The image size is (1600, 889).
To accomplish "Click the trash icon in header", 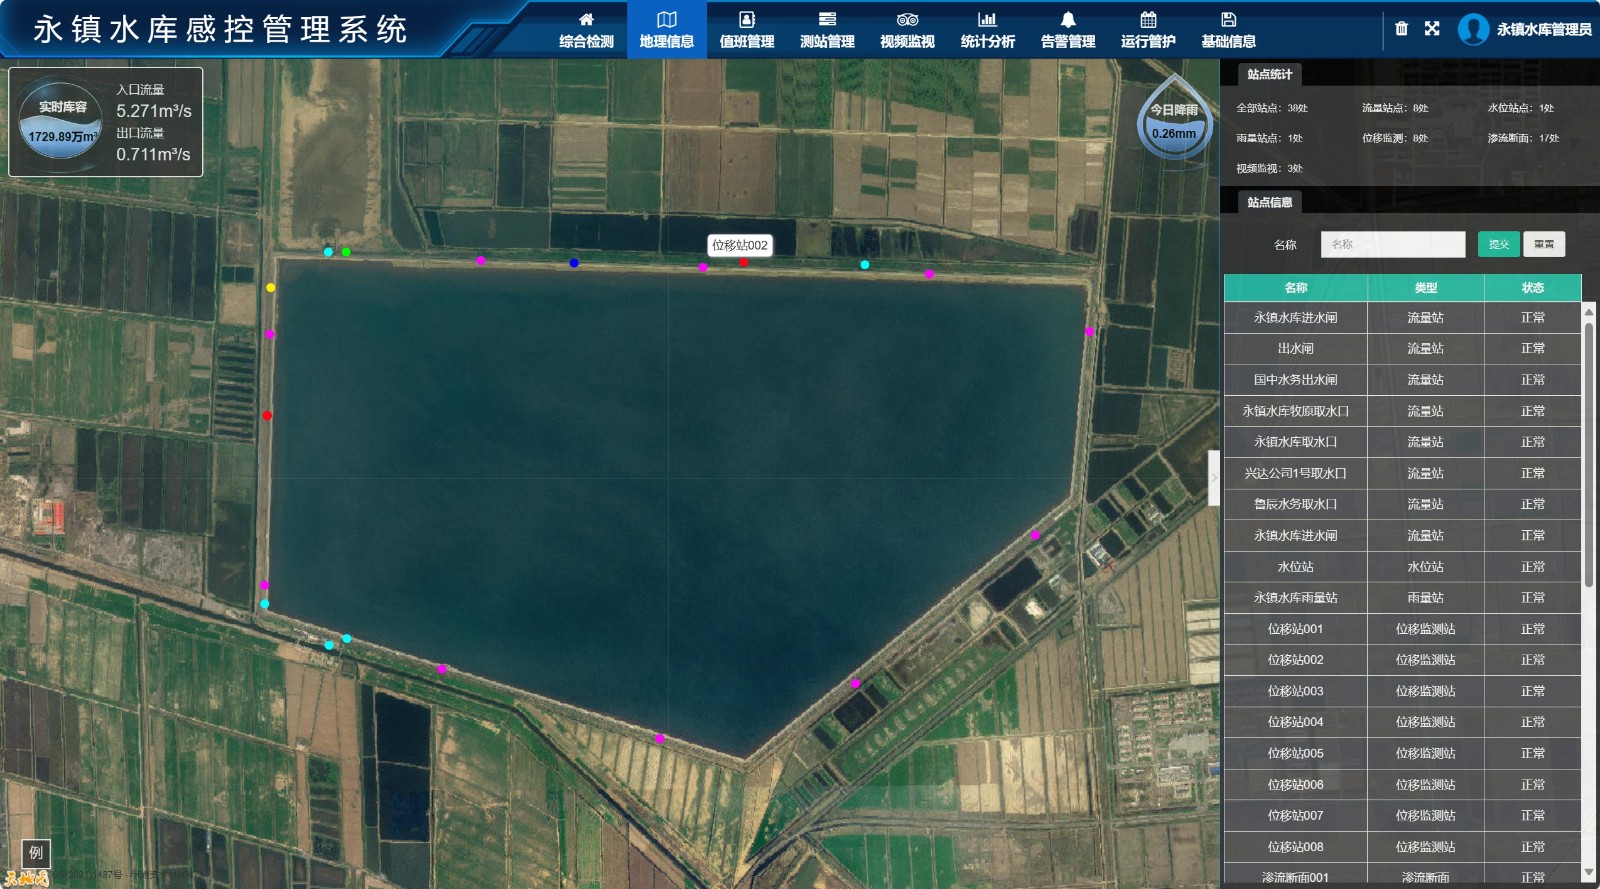I will tap(1401, 29).
